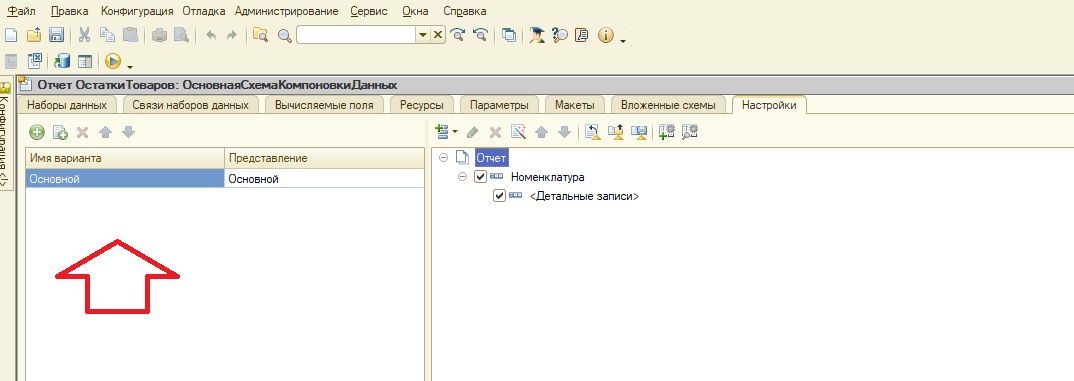Add new settings variant green plus
The height and width of the screenshot is (381, 1074).
[x=37, y=132]
